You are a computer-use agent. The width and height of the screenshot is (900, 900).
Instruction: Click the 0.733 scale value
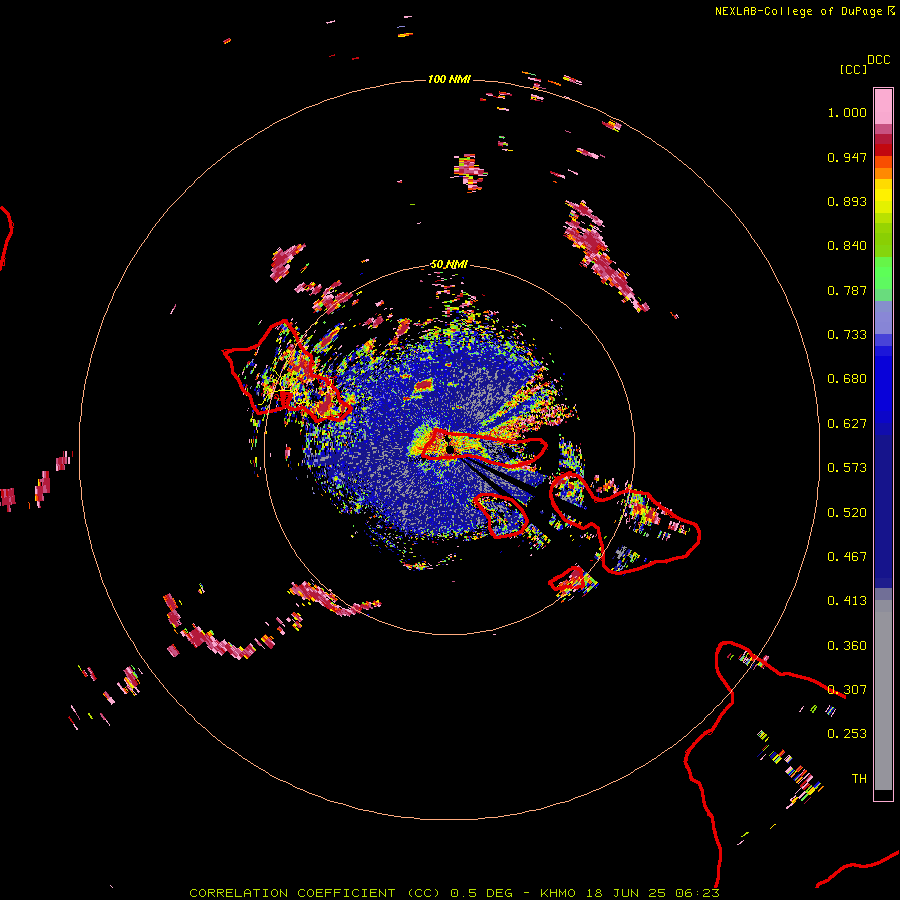[x=847, y=335]
